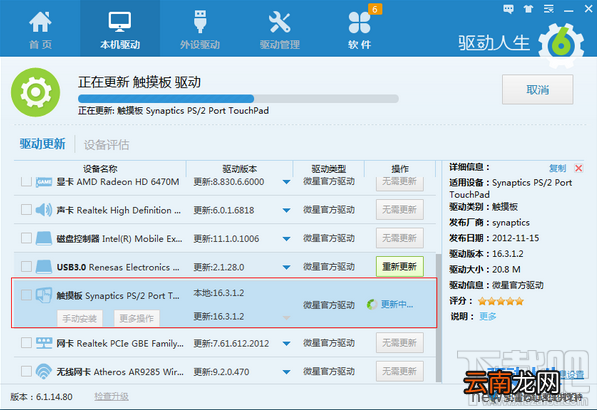Open the main menu icon in title bar
This screenshot has width=597, height=411.
point(548,9)
